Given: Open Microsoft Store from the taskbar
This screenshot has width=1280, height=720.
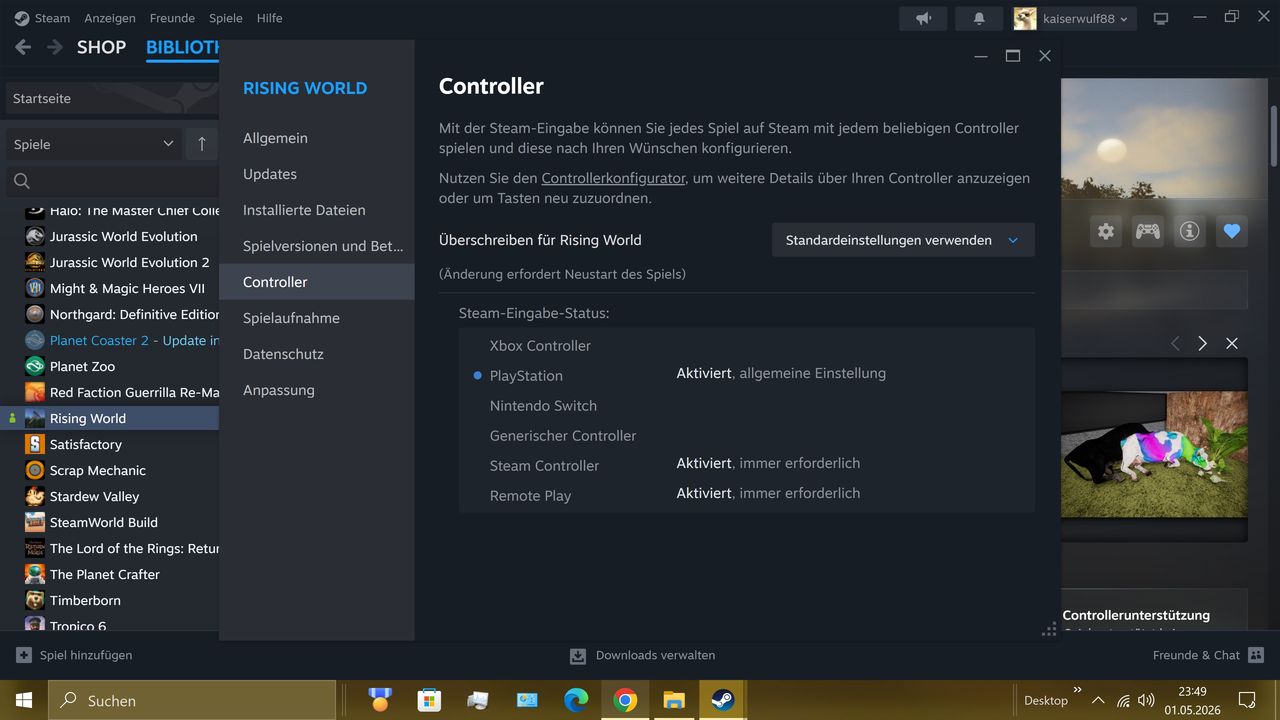Looking at the screenshot, I should tap(429, 700).
